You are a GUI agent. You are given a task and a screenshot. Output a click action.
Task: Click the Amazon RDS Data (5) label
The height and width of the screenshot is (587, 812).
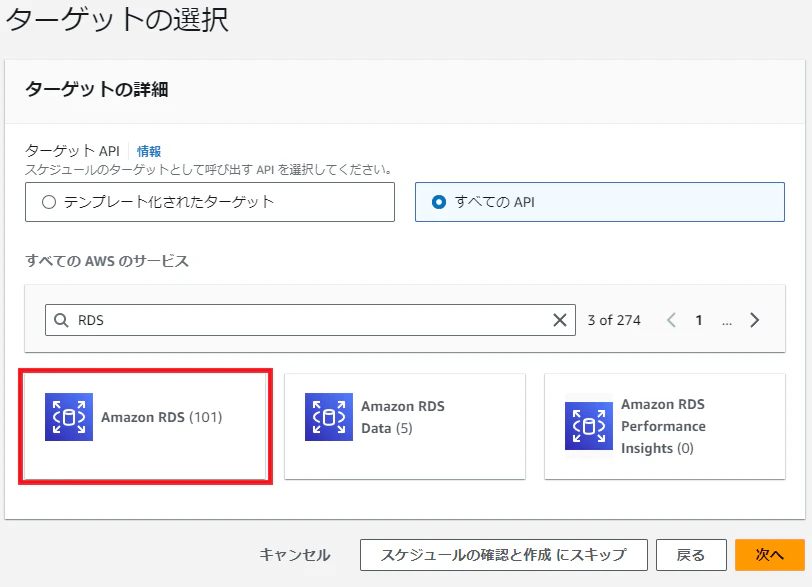click(403, 417)
